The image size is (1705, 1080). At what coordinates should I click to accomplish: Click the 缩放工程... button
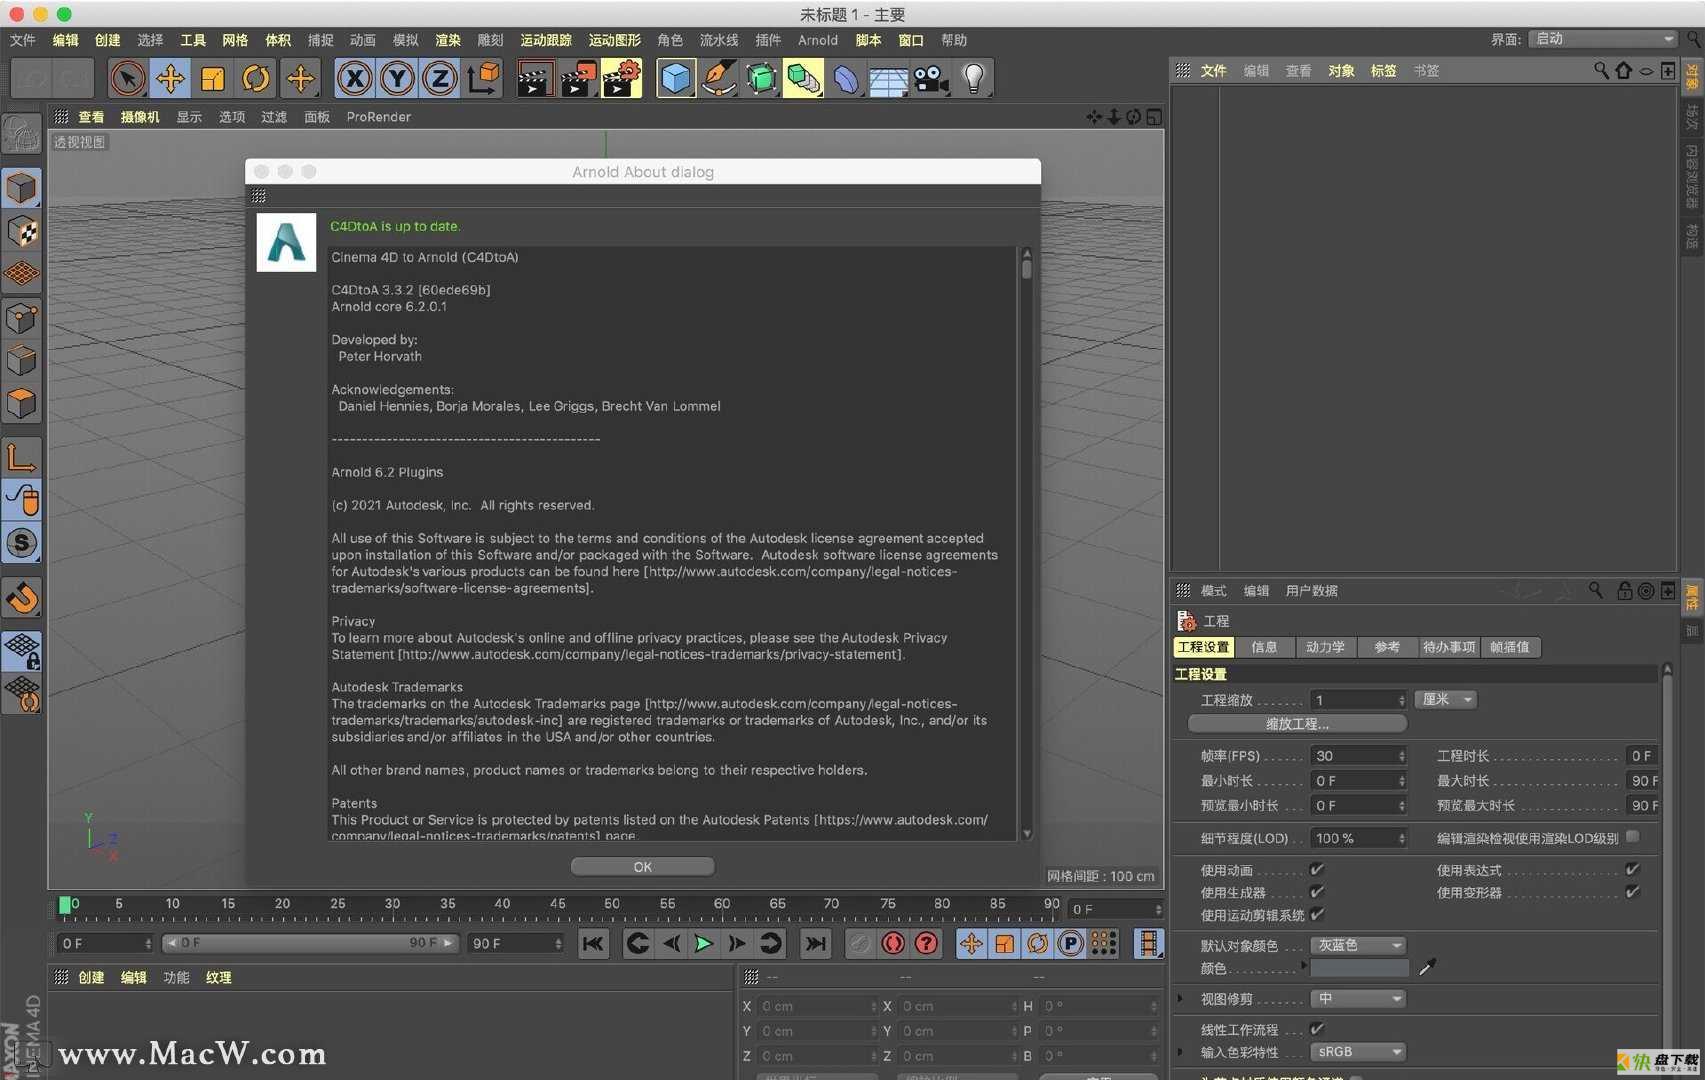pyautogui.click(x=1297, y=723)
